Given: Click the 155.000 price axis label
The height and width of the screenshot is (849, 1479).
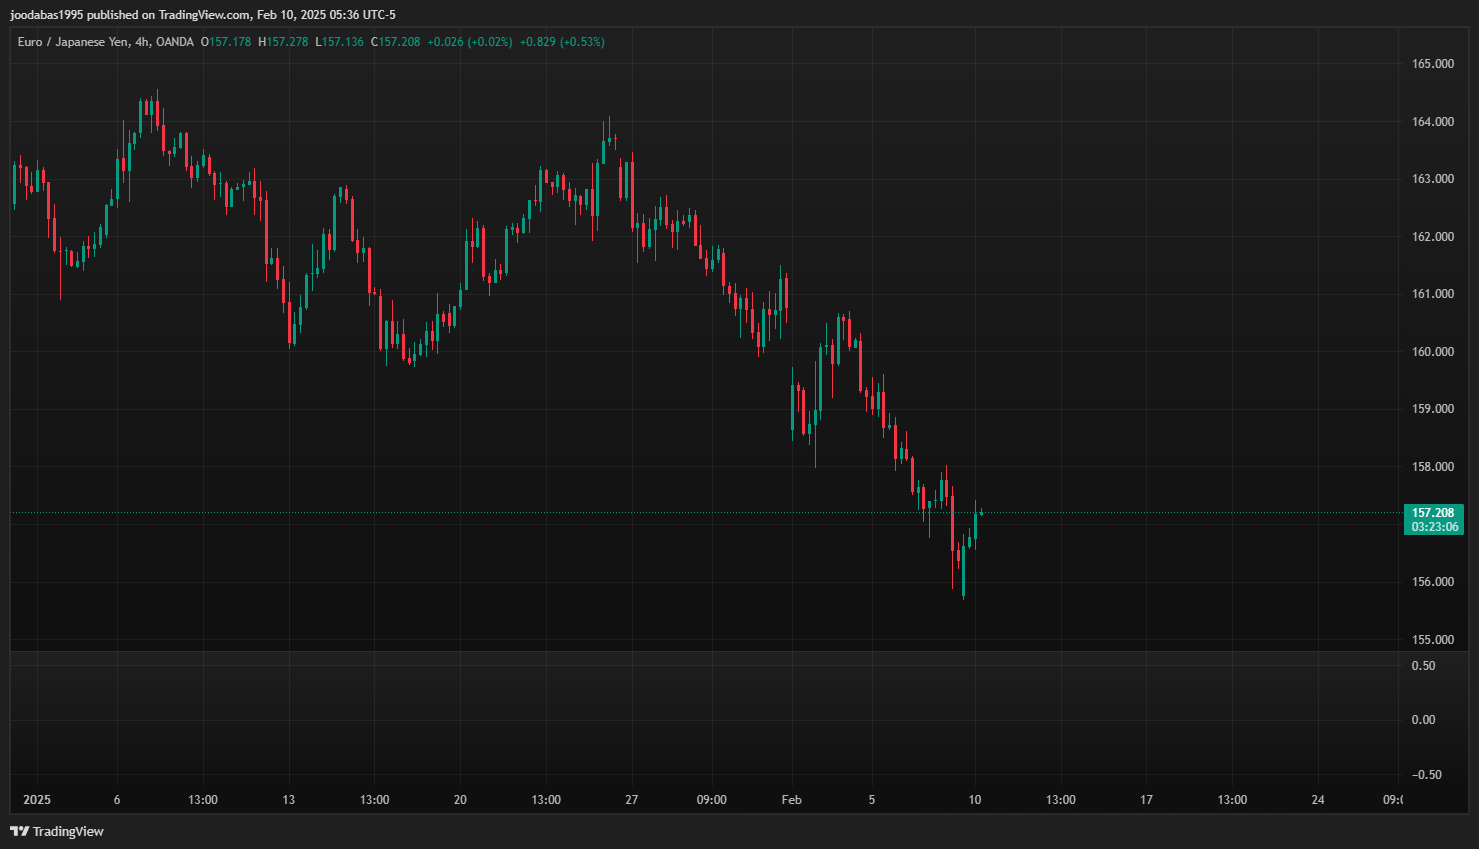Looking at the screenshot, I should click(1432, 640).
